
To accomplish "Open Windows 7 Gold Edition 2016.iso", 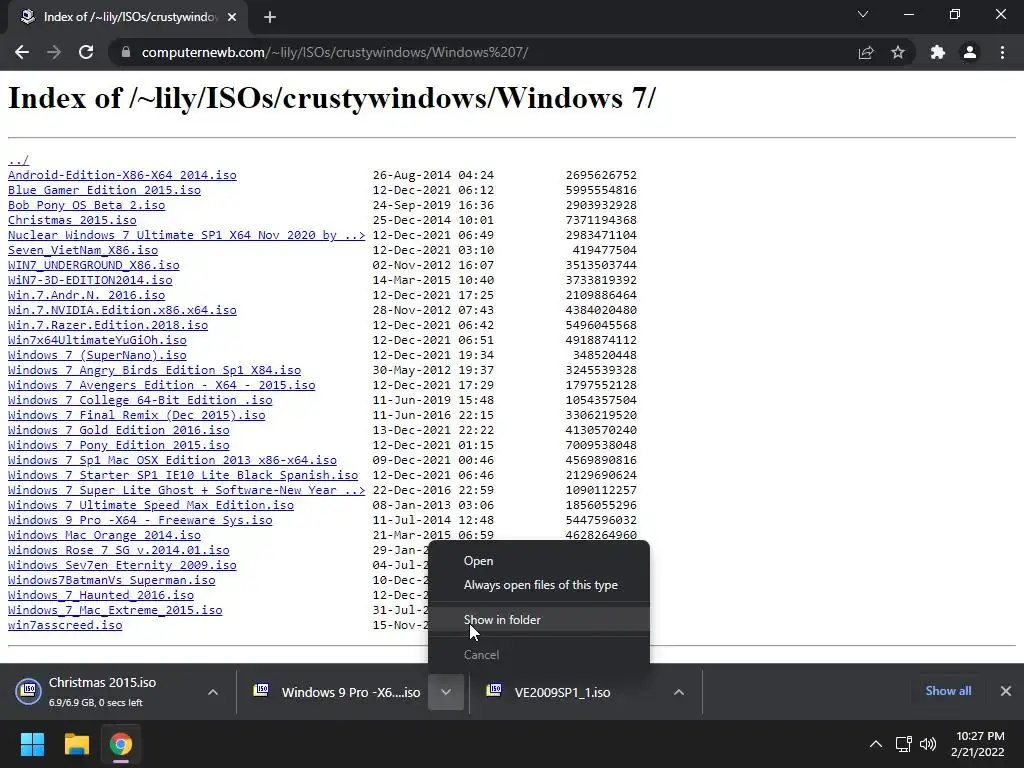I will [119, 430].
